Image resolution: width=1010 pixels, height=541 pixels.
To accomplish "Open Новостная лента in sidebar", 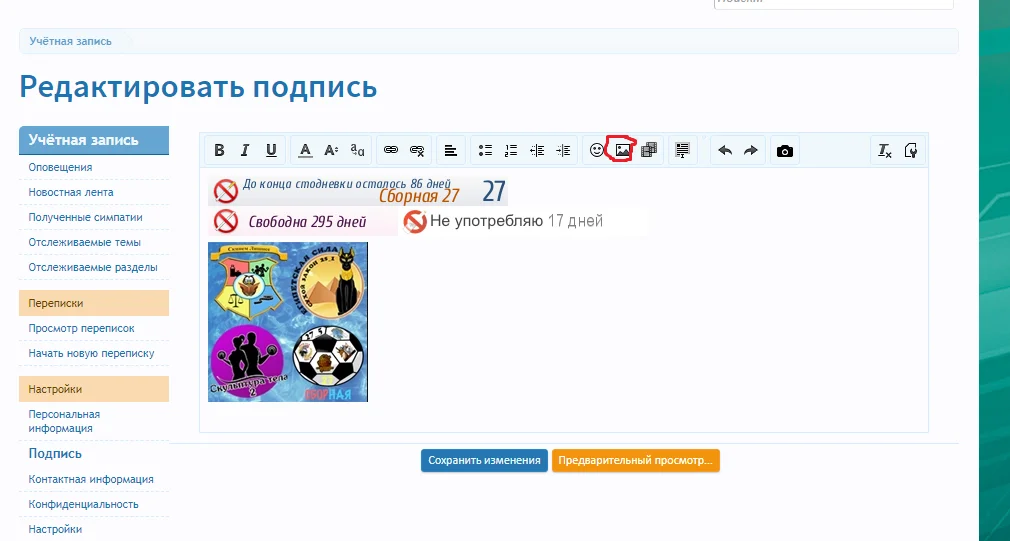I will (x=71, y=192).
